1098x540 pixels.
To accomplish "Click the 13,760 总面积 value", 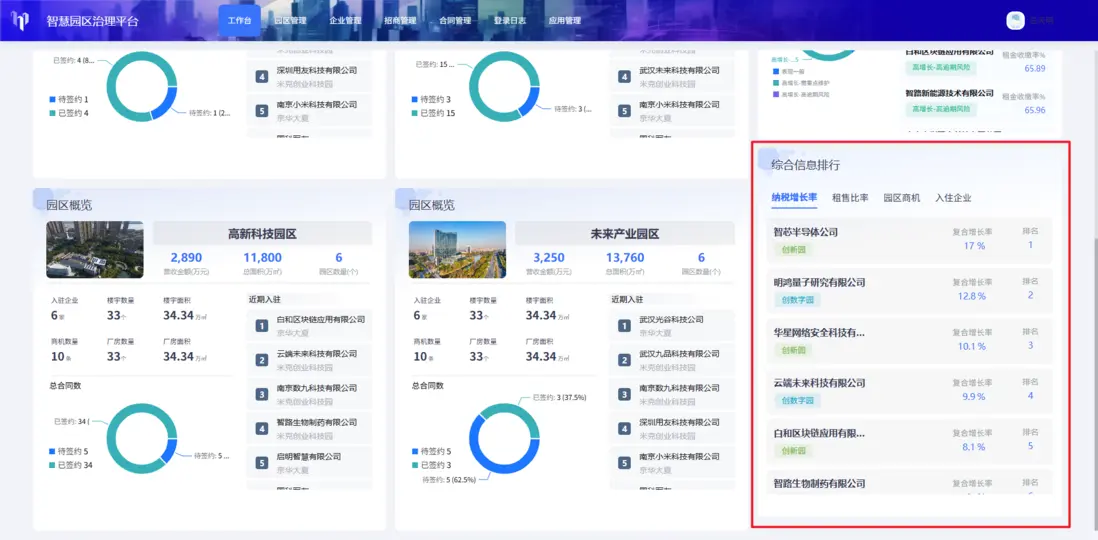I will 625,258.
